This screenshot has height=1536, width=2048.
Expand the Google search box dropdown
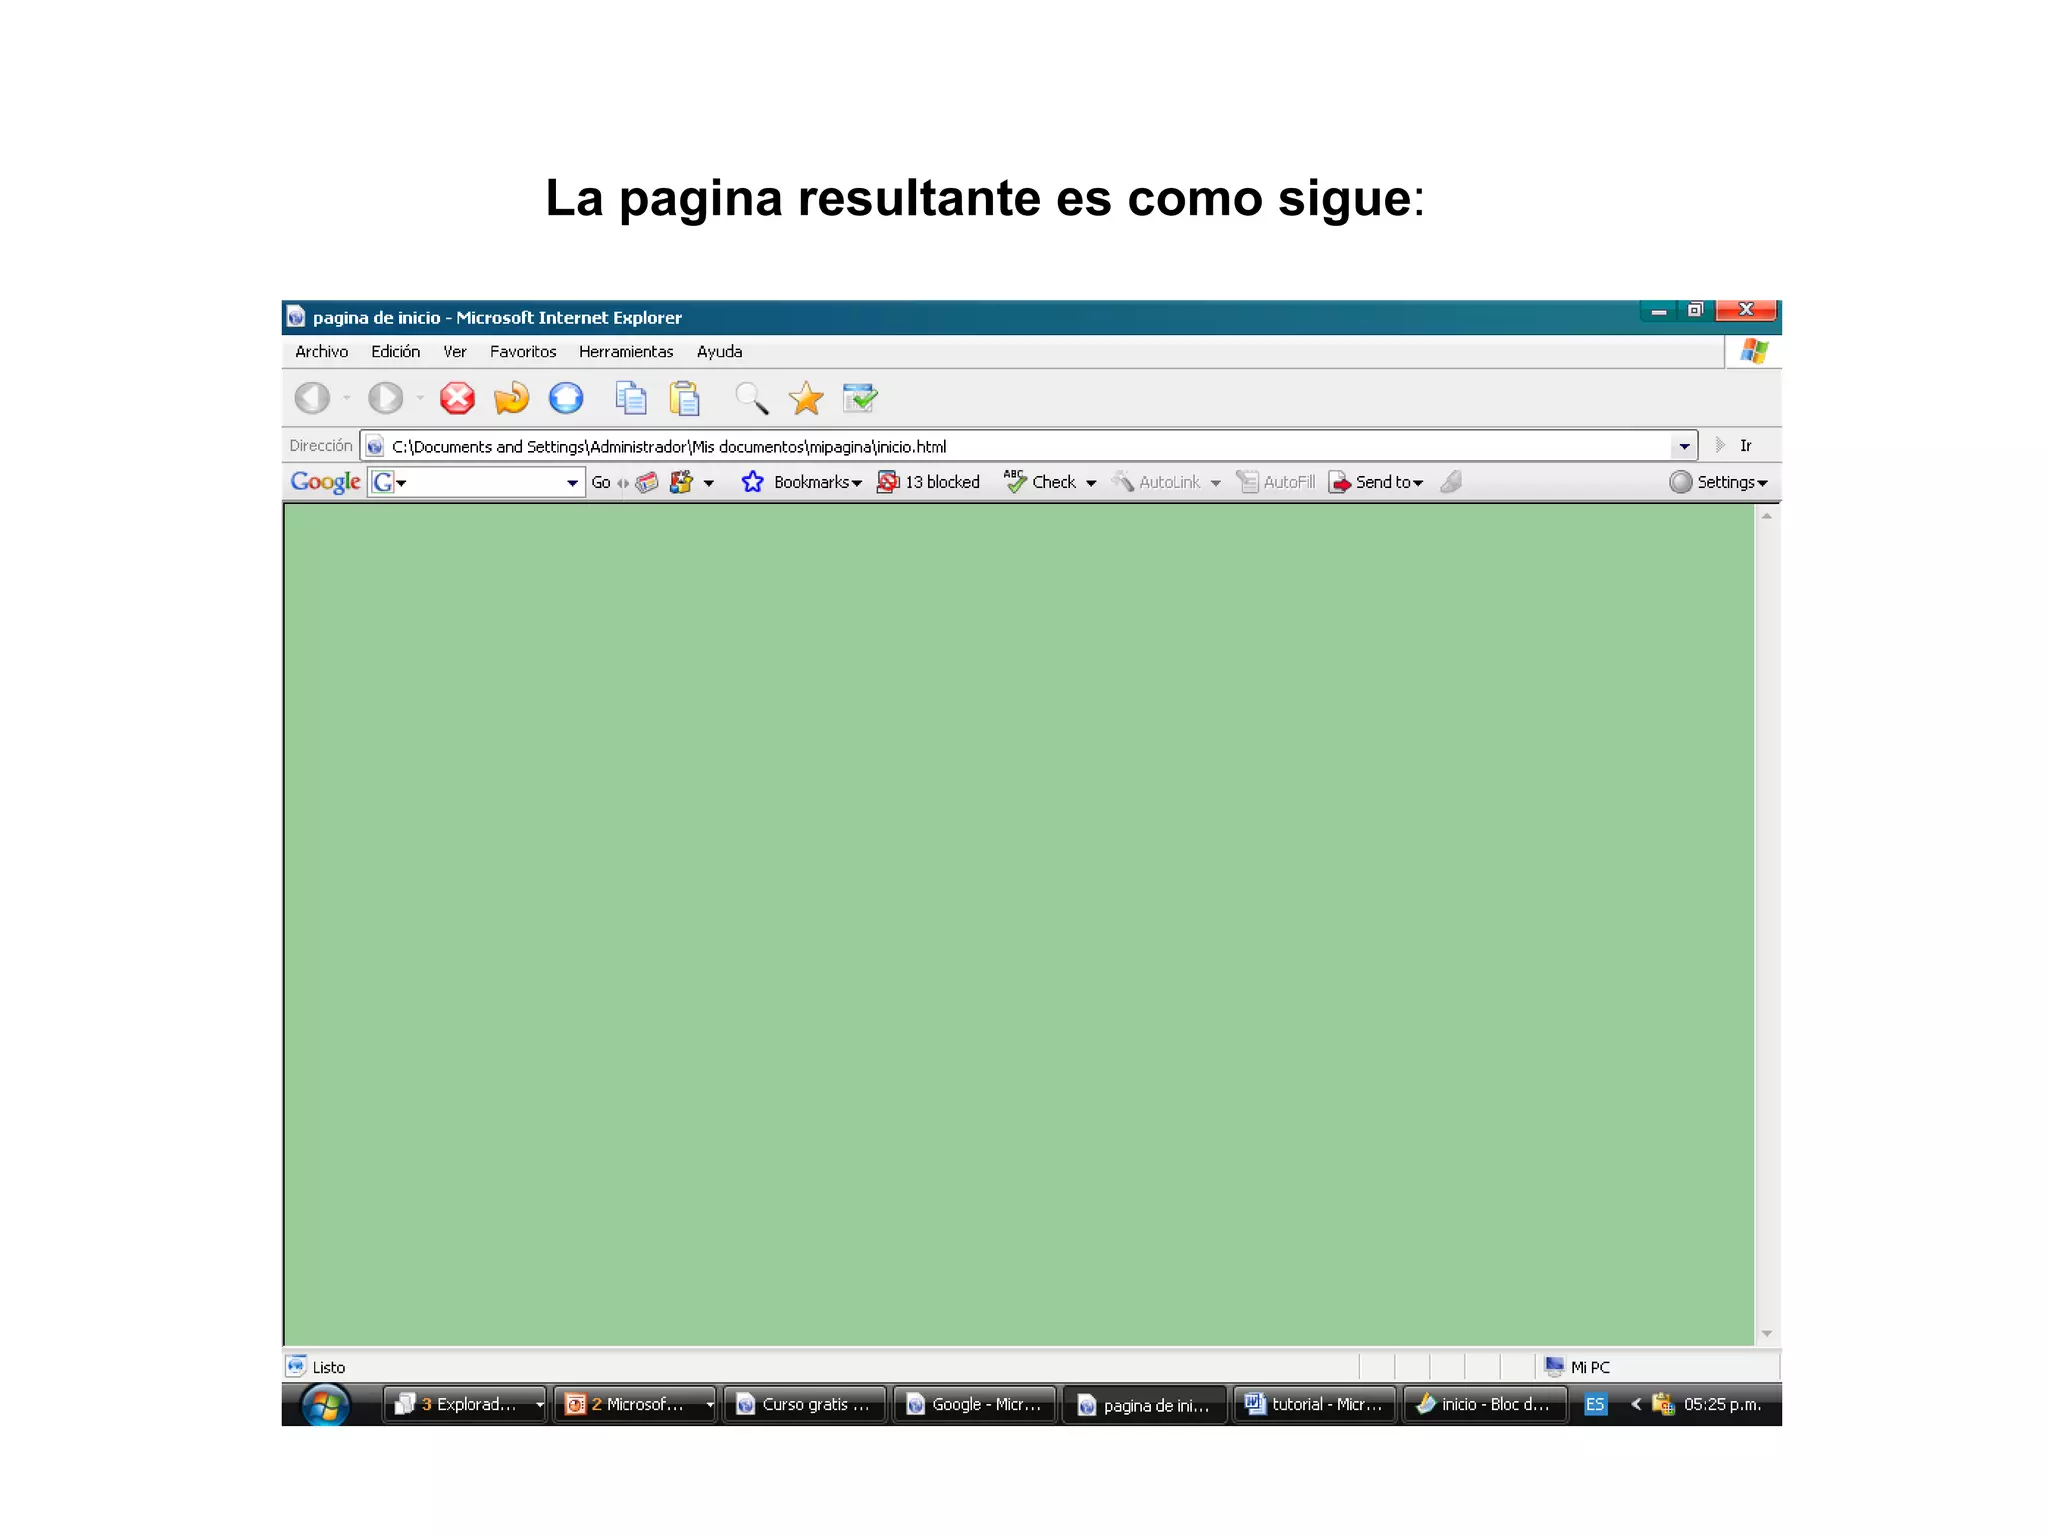coord(572,483)
